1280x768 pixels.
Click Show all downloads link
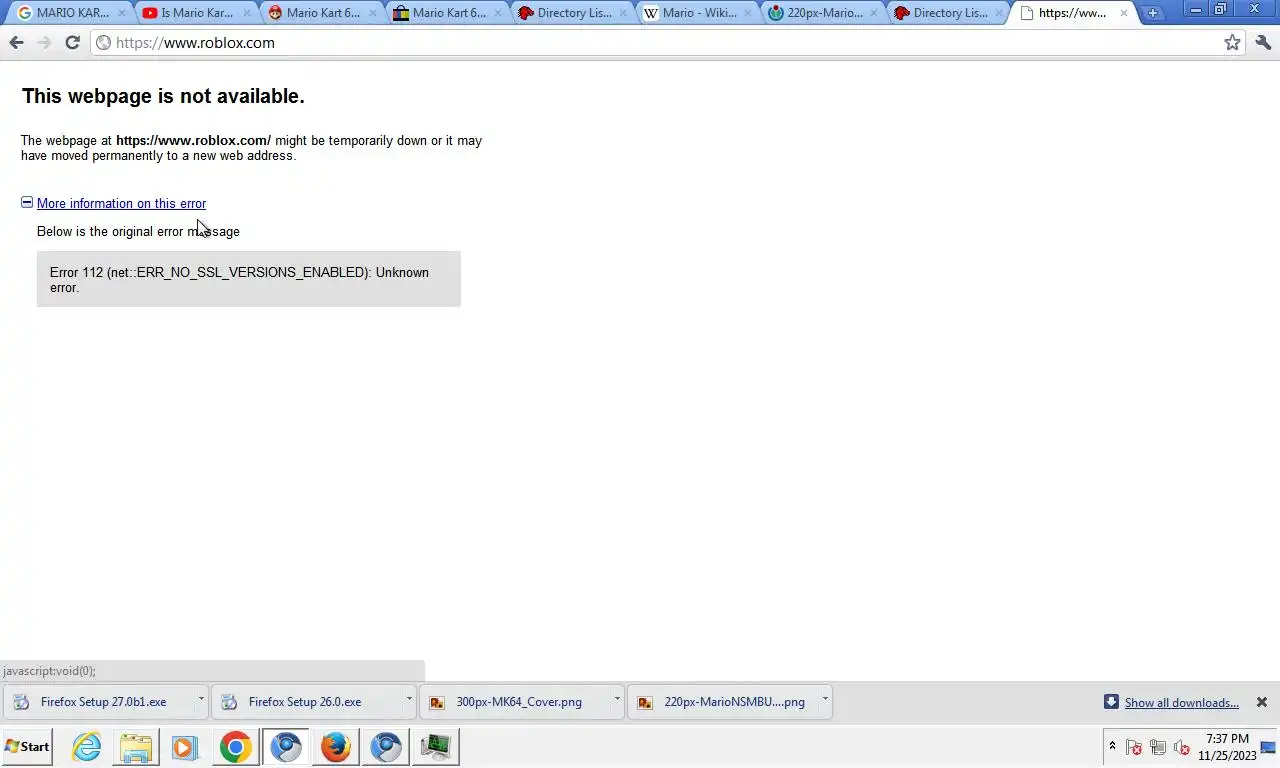tap(1181, 703)
